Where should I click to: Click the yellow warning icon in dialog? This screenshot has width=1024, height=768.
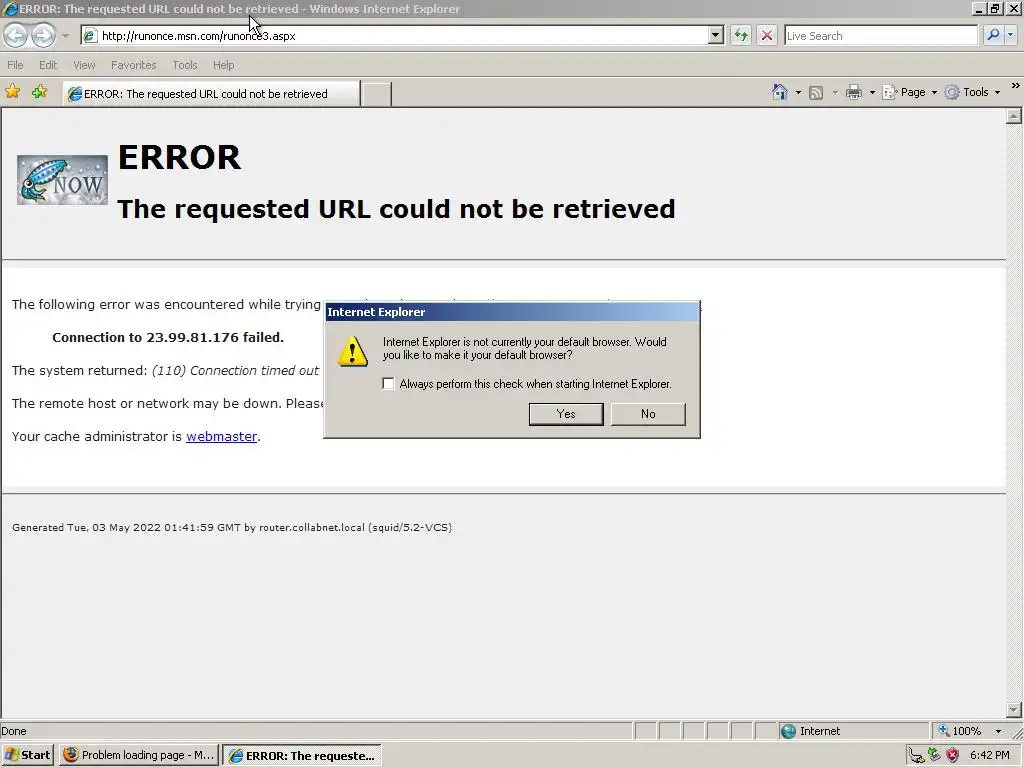353,351
